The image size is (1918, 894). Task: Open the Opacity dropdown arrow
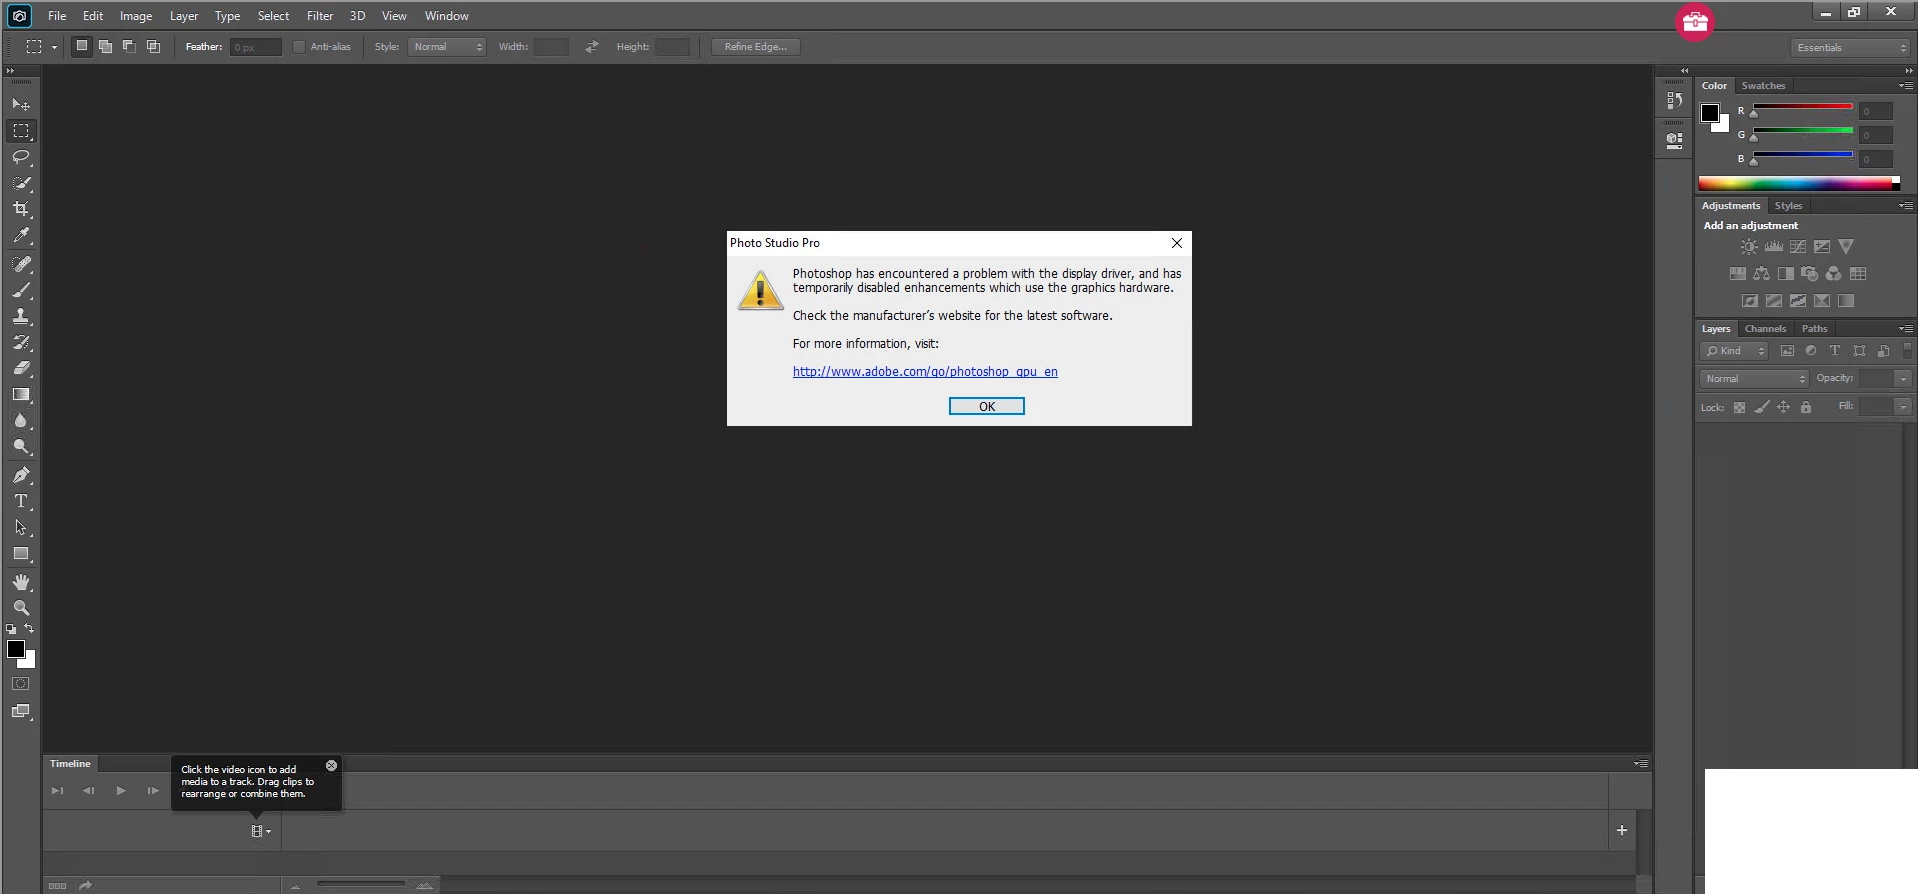1903,379
